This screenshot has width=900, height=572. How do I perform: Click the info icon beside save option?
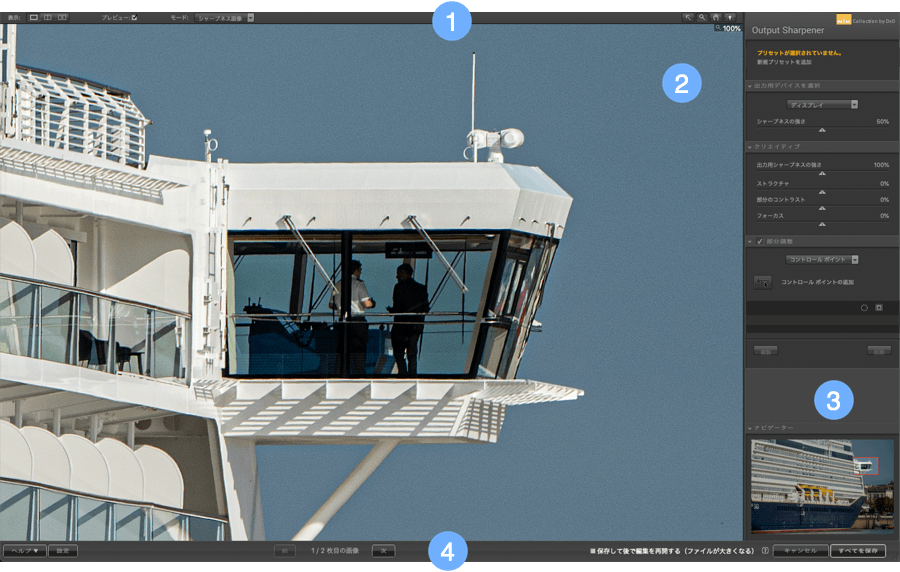[765, 551]
